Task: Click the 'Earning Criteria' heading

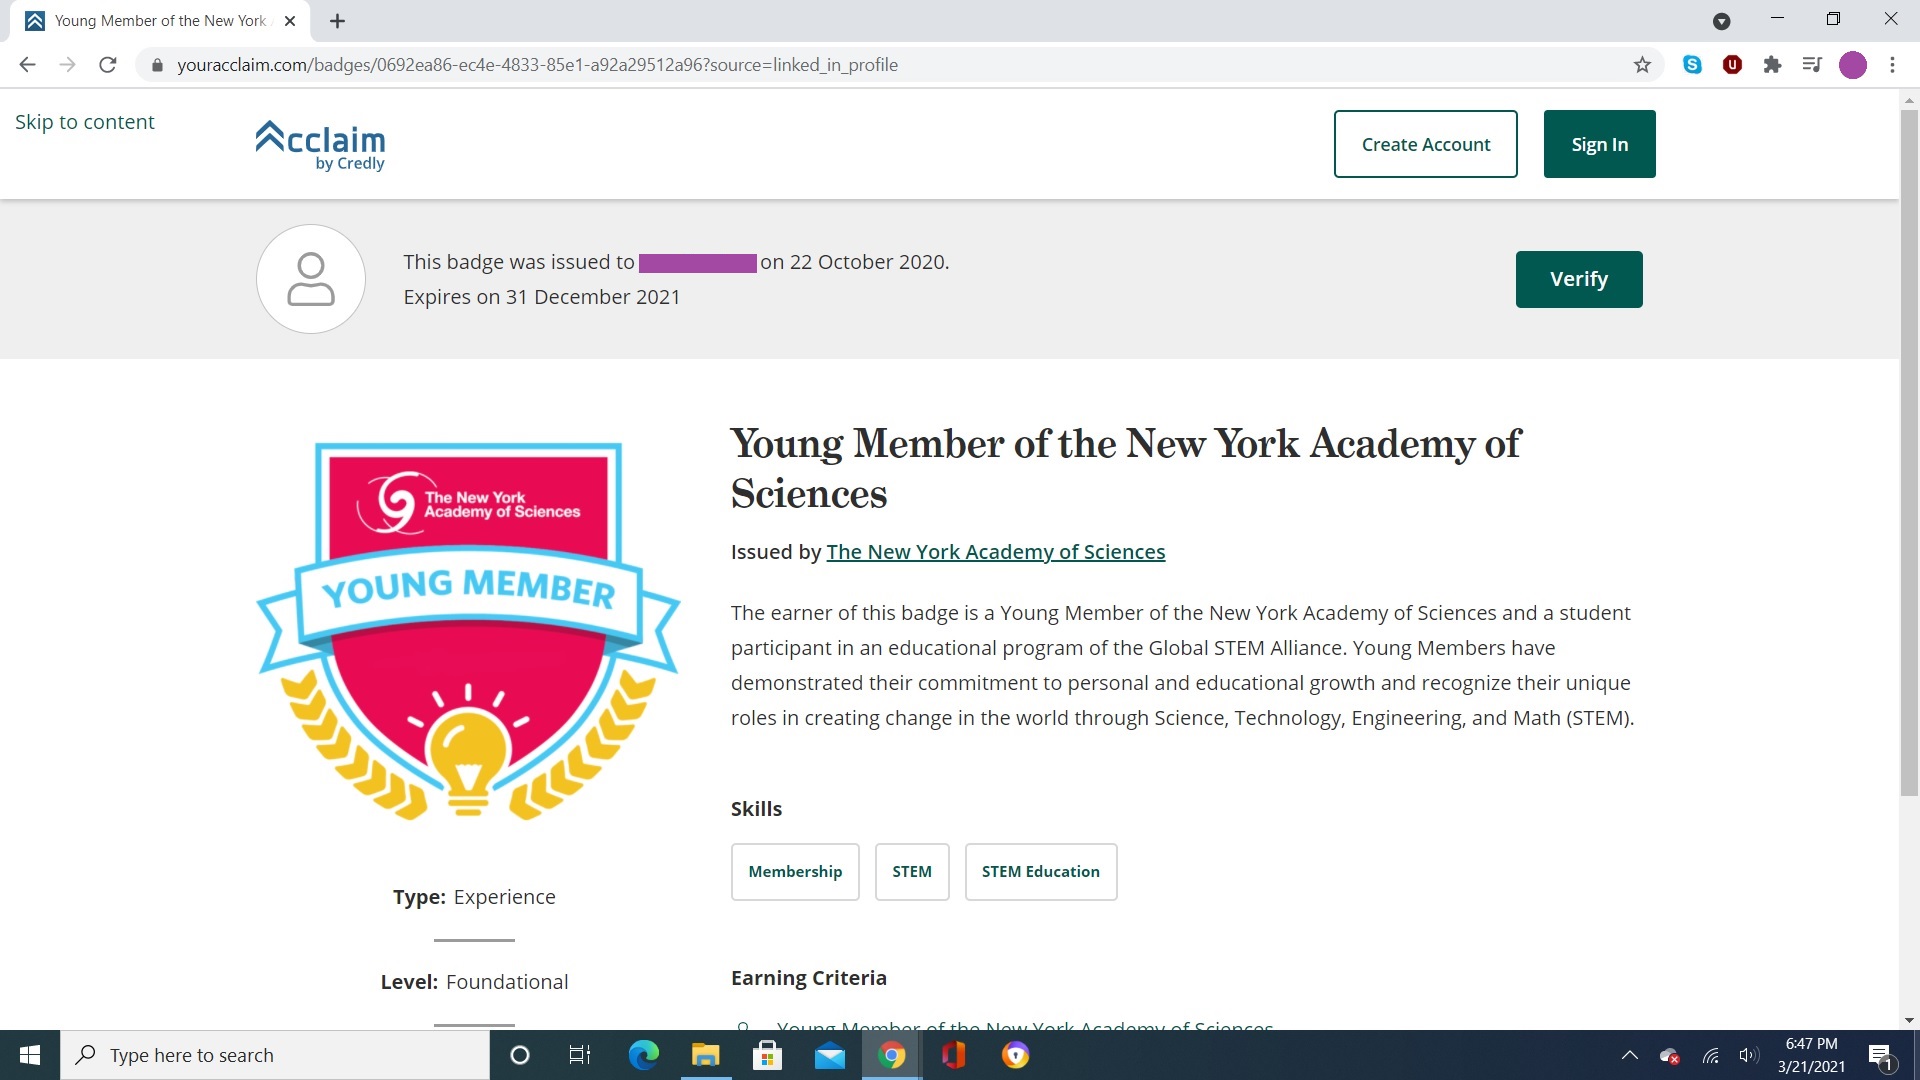Action: tap(808, 978)
